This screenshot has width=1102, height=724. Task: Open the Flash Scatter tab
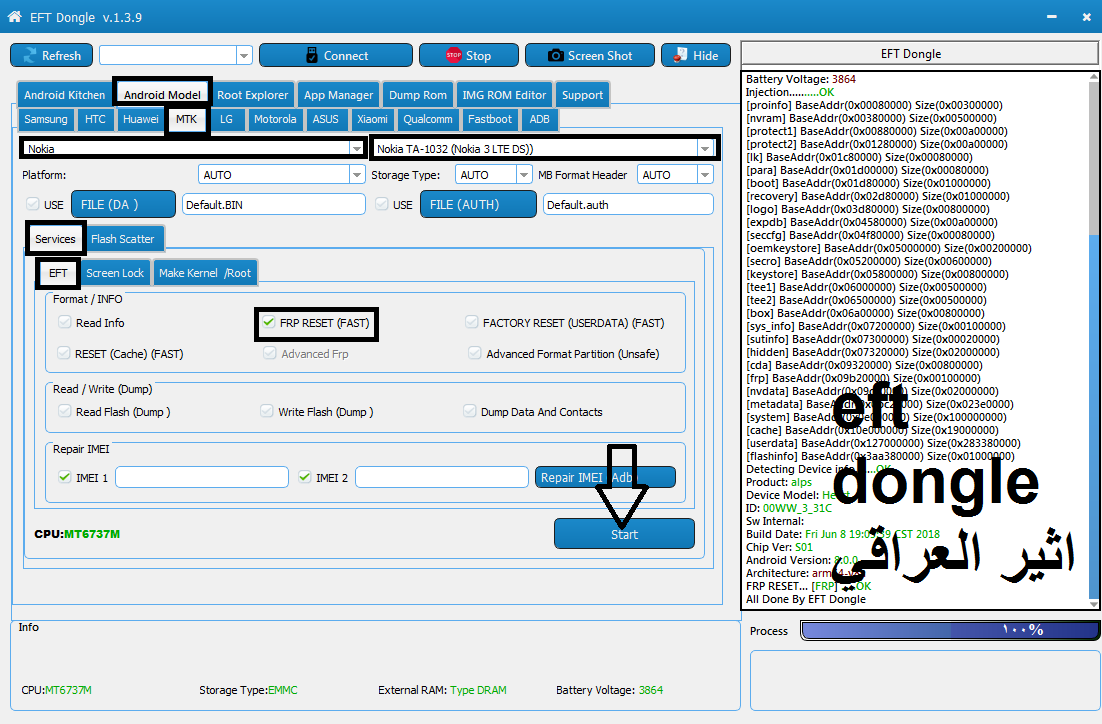[122, 238]
